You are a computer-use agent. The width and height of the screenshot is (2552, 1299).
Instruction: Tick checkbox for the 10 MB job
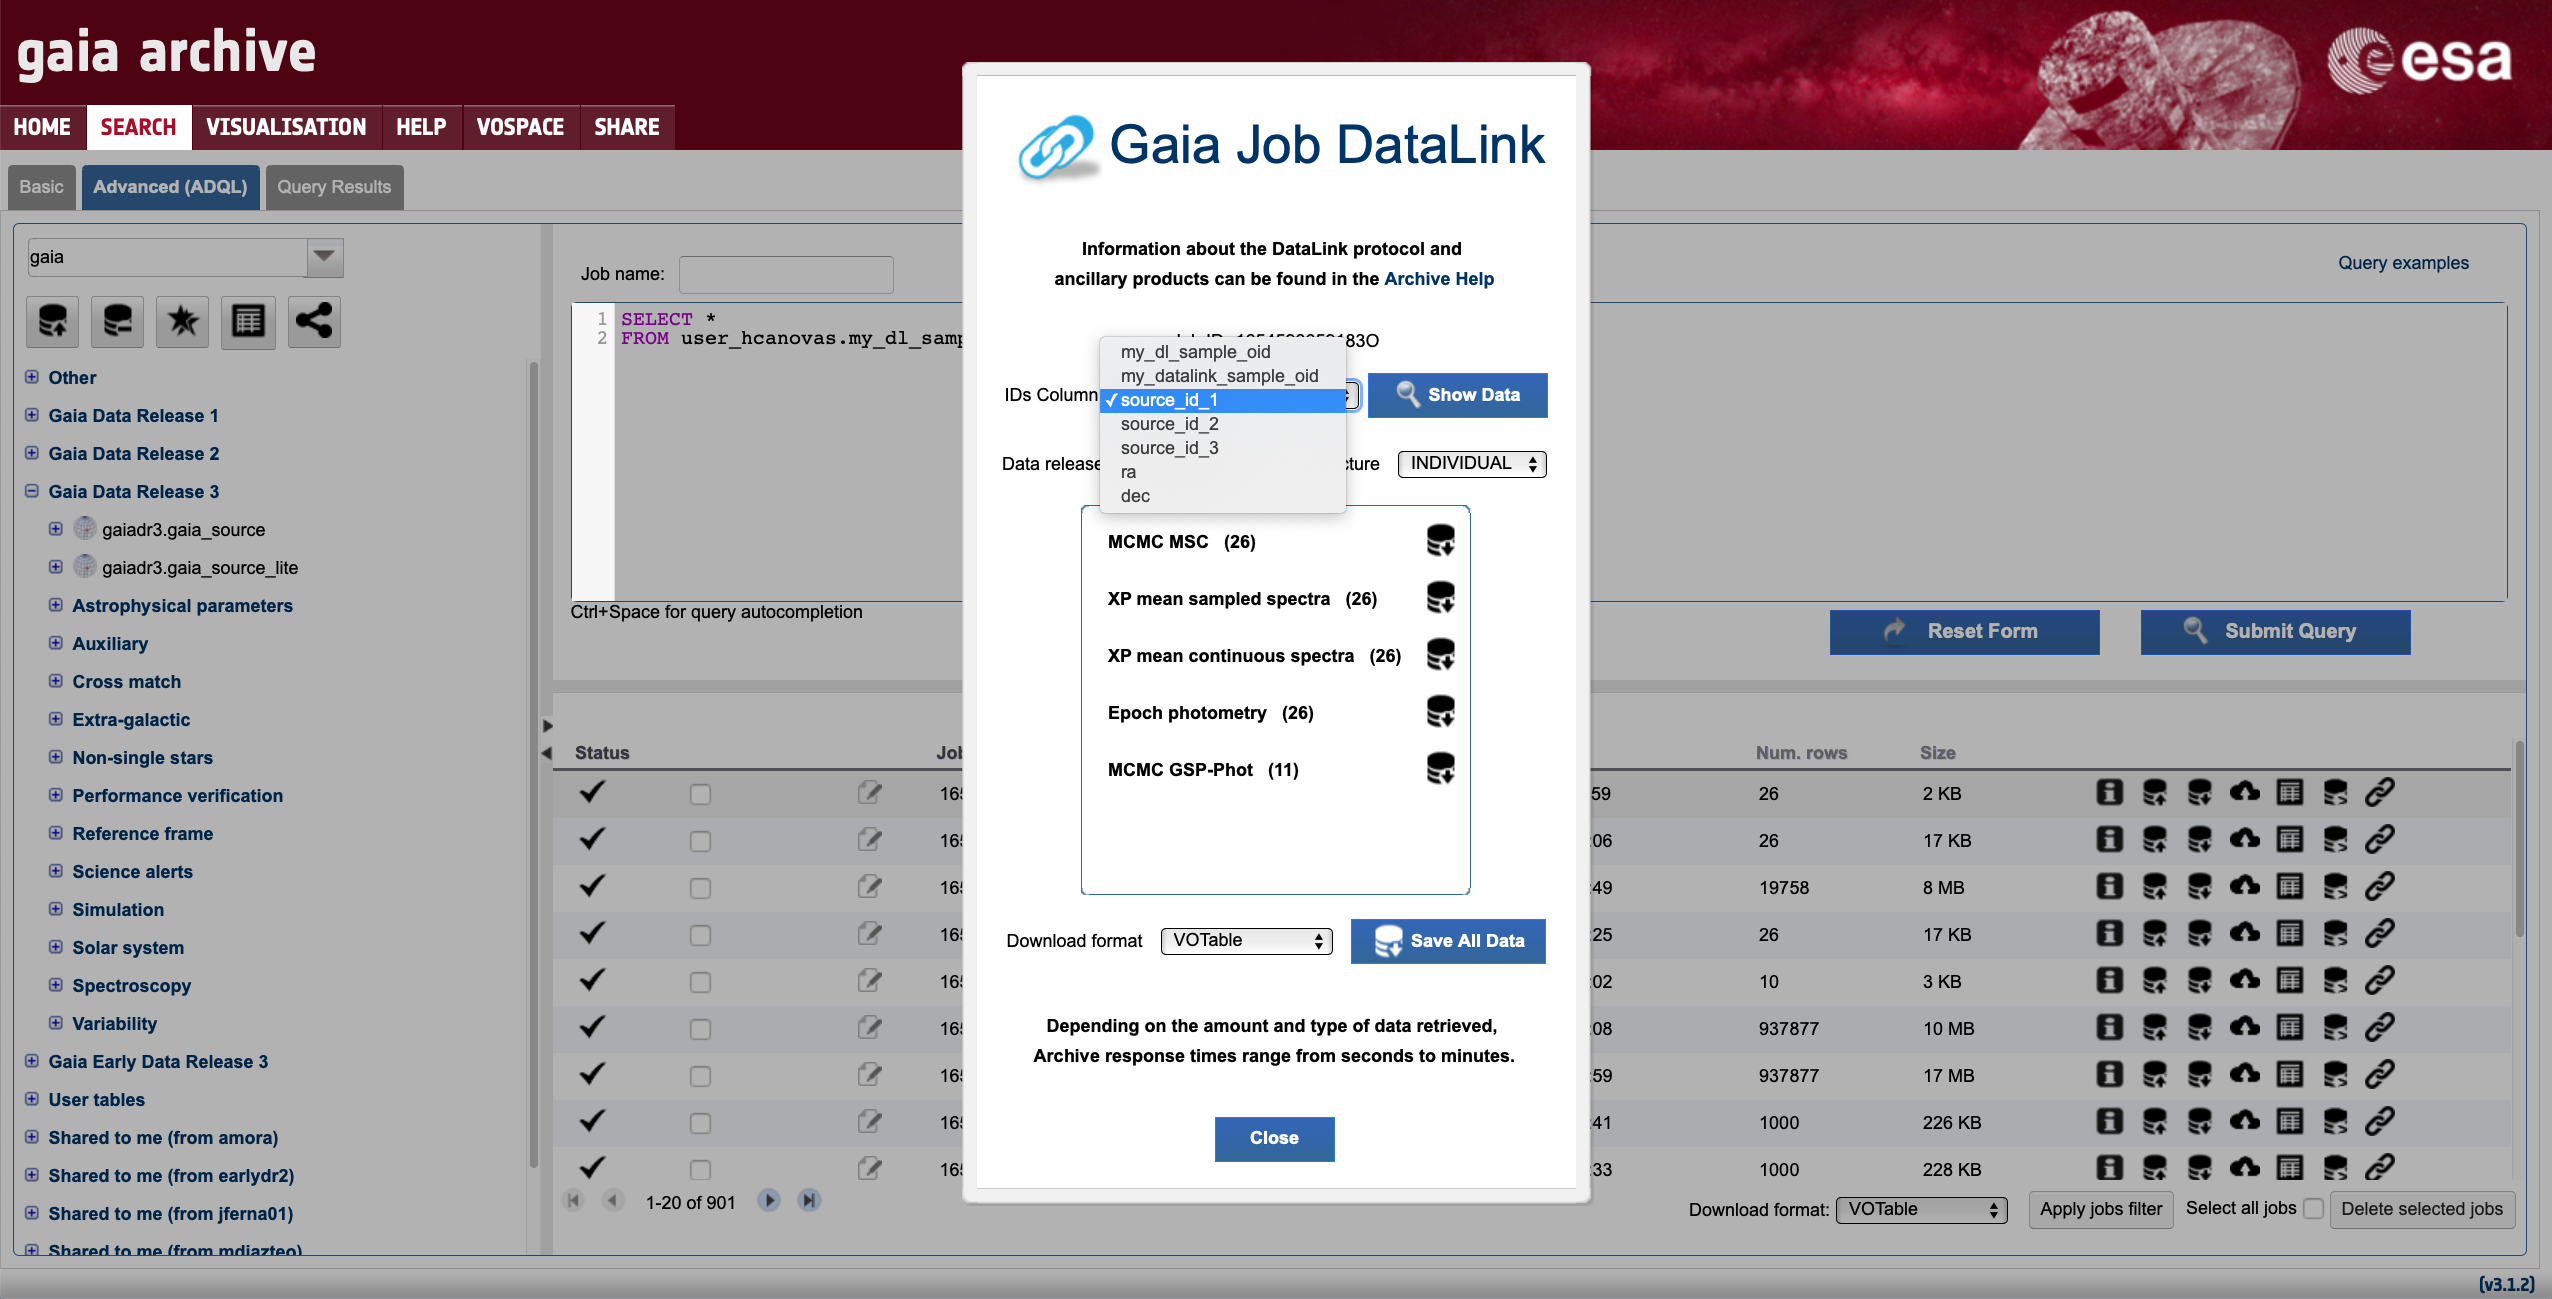pyautogui.click(x=700, y=1029)
